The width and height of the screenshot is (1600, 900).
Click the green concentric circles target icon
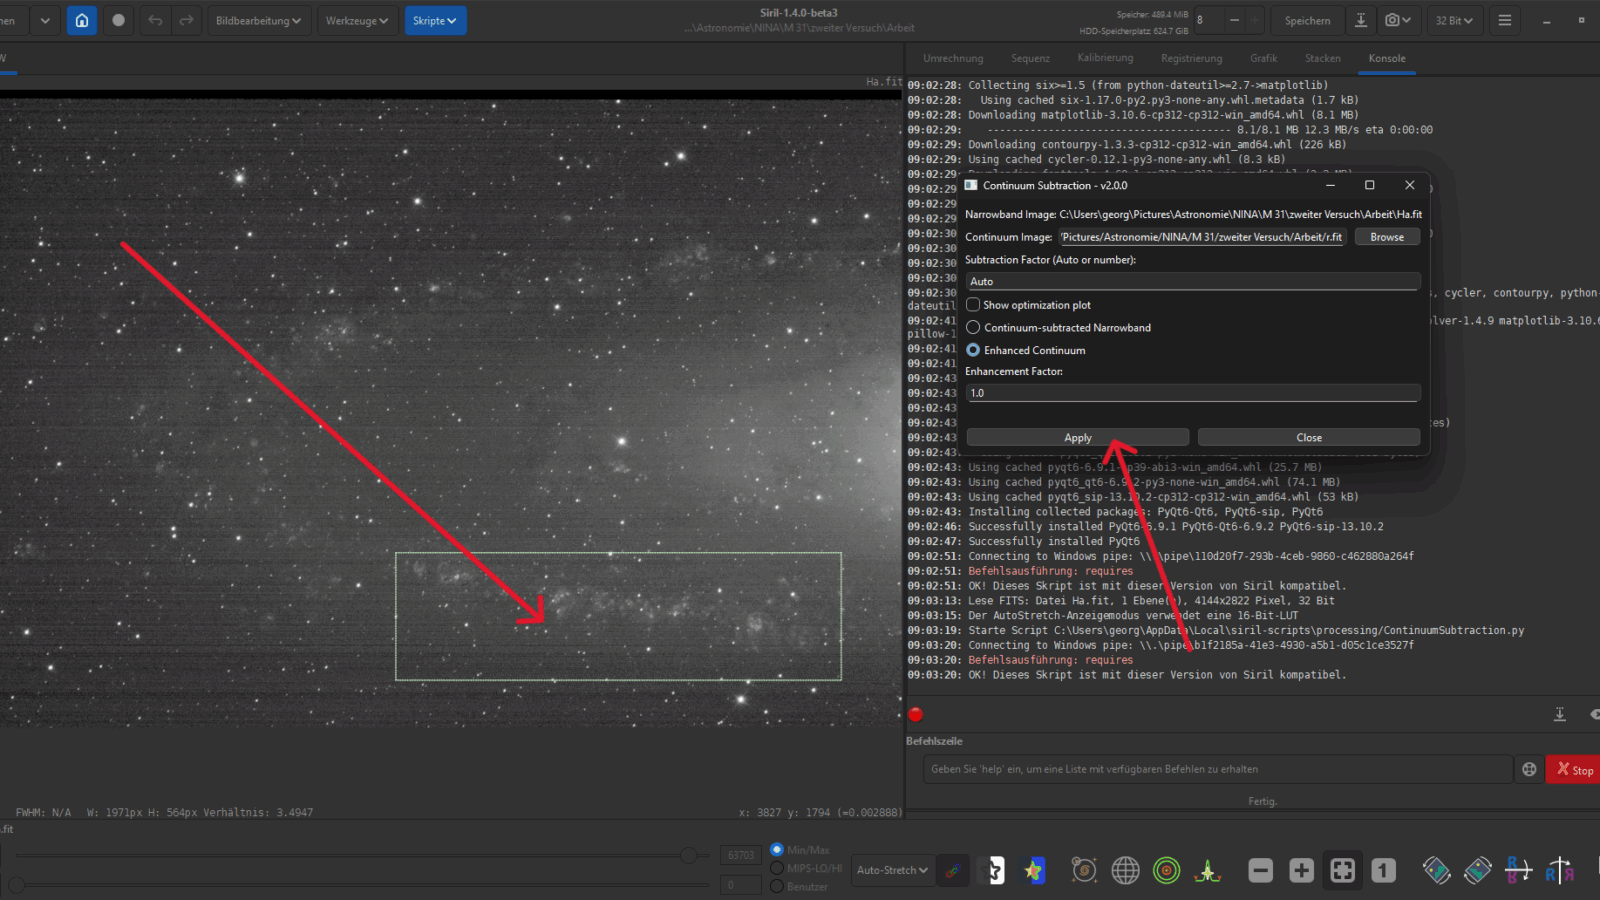tap(1166, 870)
